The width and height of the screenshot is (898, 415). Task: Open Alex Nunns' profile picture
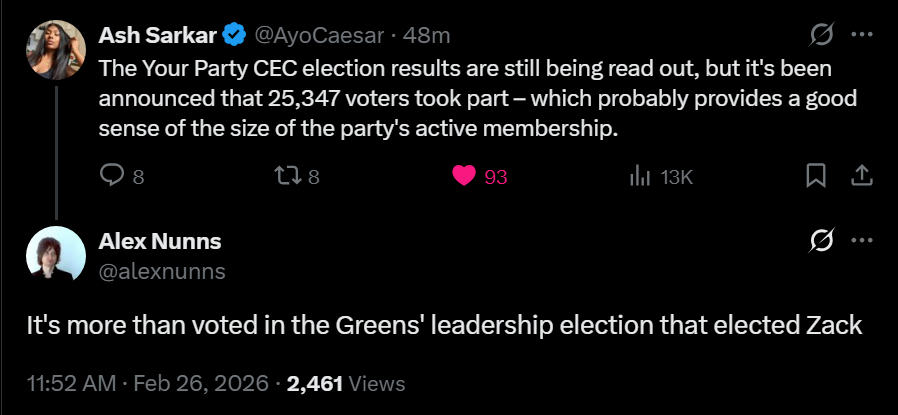pyautogui.click(x=55, y=255)
